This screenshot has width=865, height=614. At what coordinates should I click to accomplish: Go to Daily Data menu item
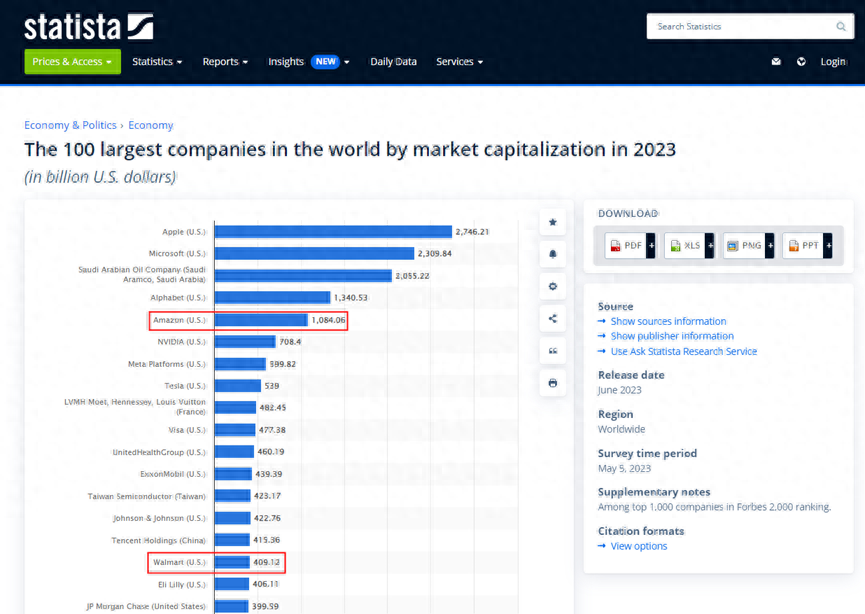click(x=393, y=62)
